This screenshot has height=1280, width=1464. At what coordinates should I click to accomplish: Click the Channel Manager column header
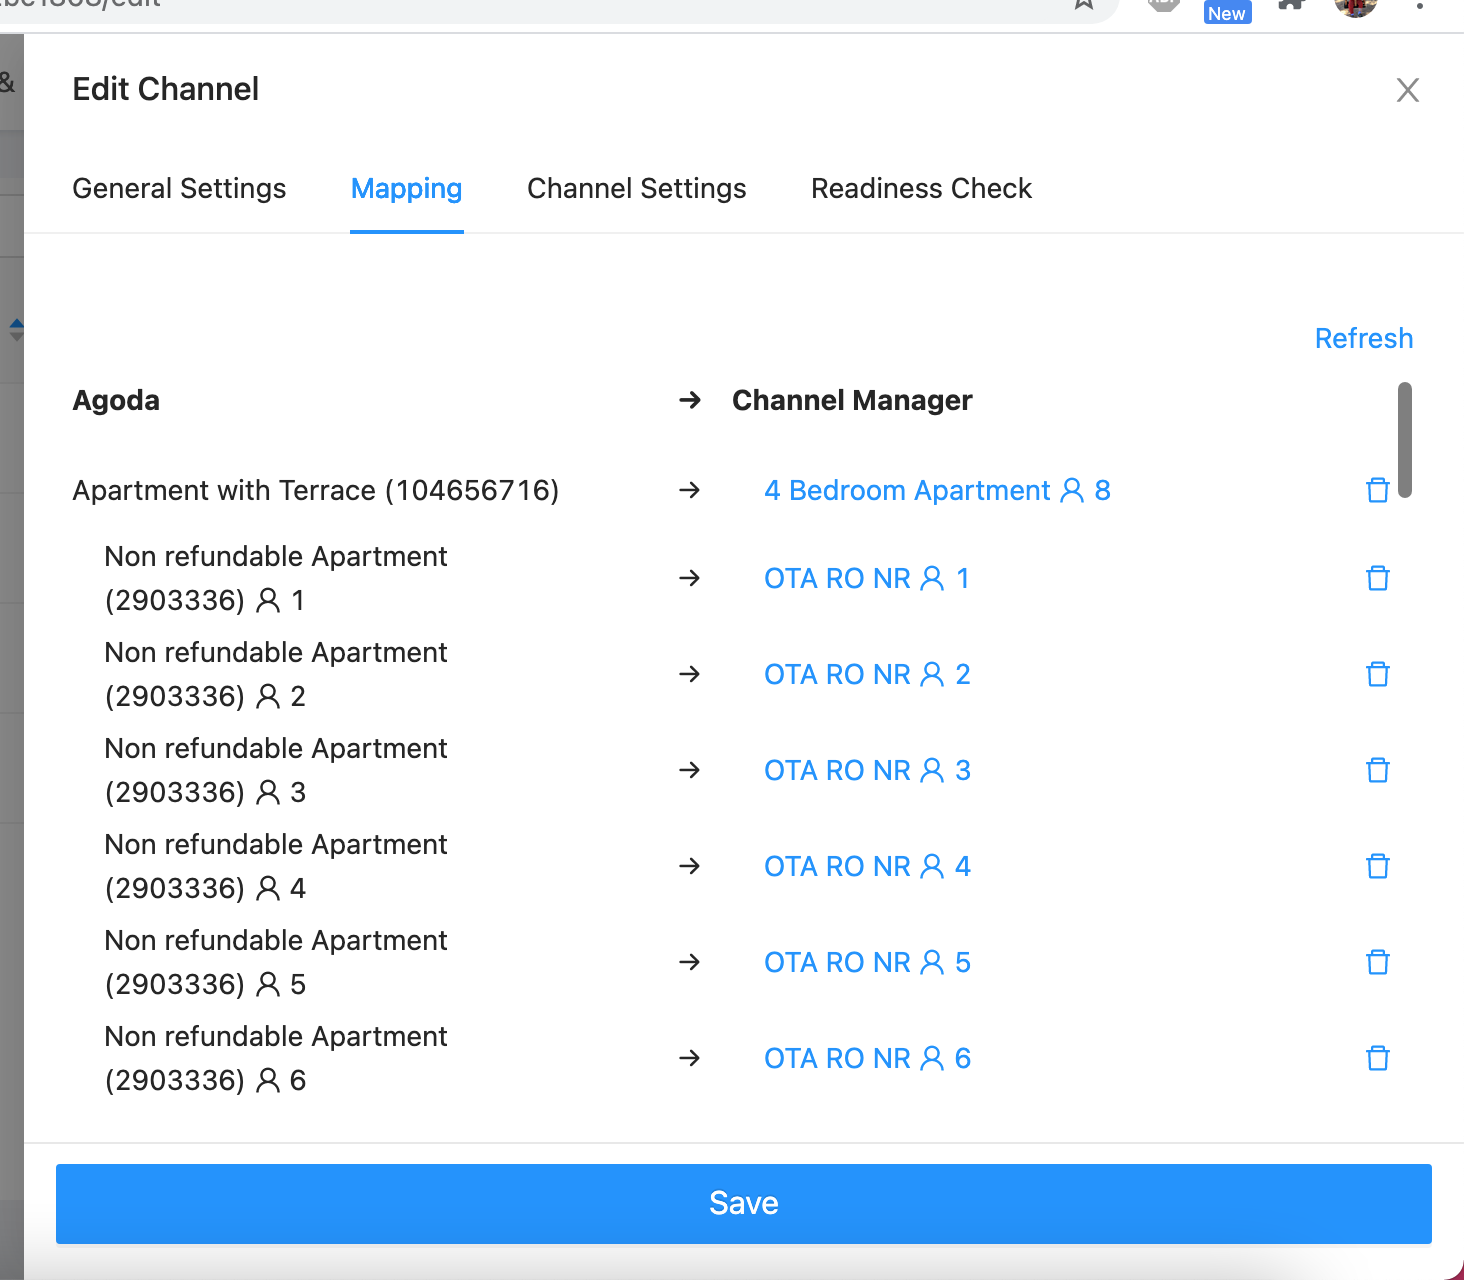(x=852, y=400)
